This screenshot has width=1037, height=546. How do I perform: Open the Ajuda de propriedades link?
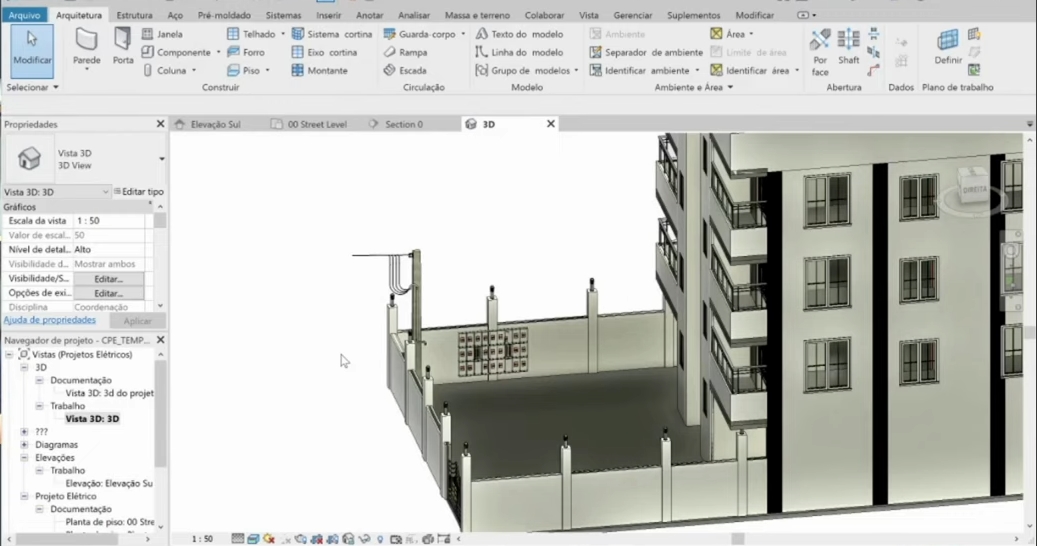50,320
